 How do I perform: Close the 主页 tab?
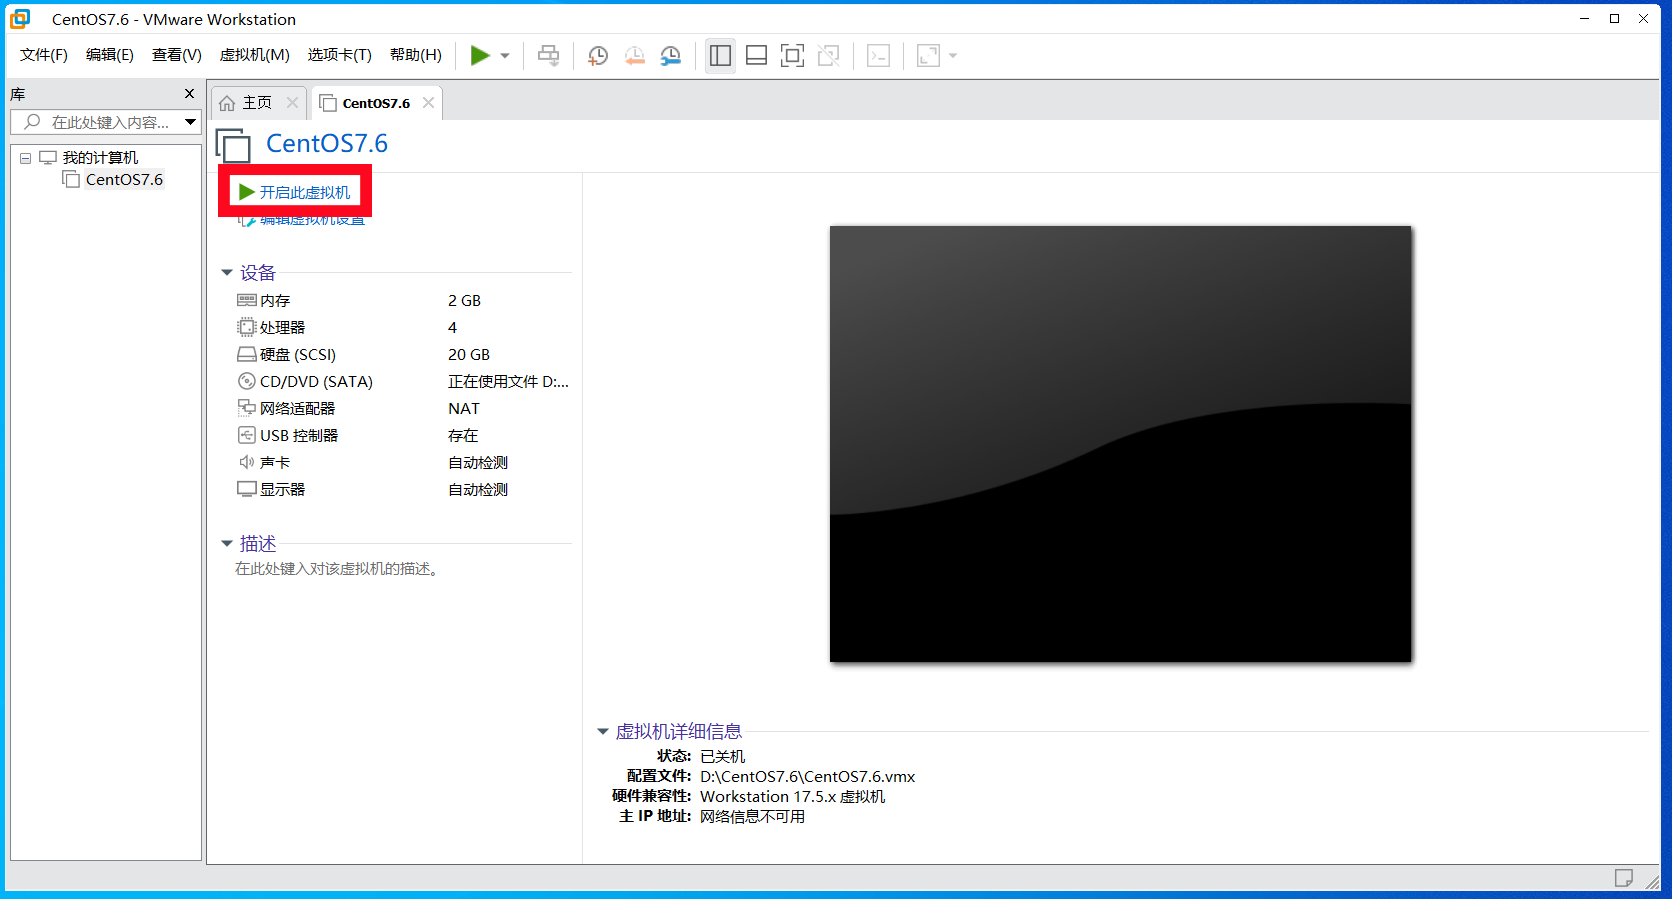tap(292, 103)
